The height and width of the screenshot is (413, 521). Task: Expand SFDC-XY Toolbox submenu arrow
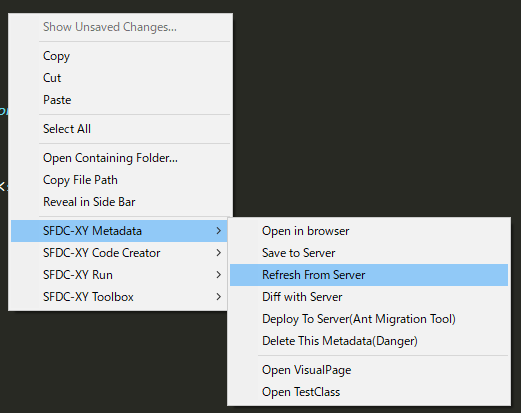click(x=218, y=297)
